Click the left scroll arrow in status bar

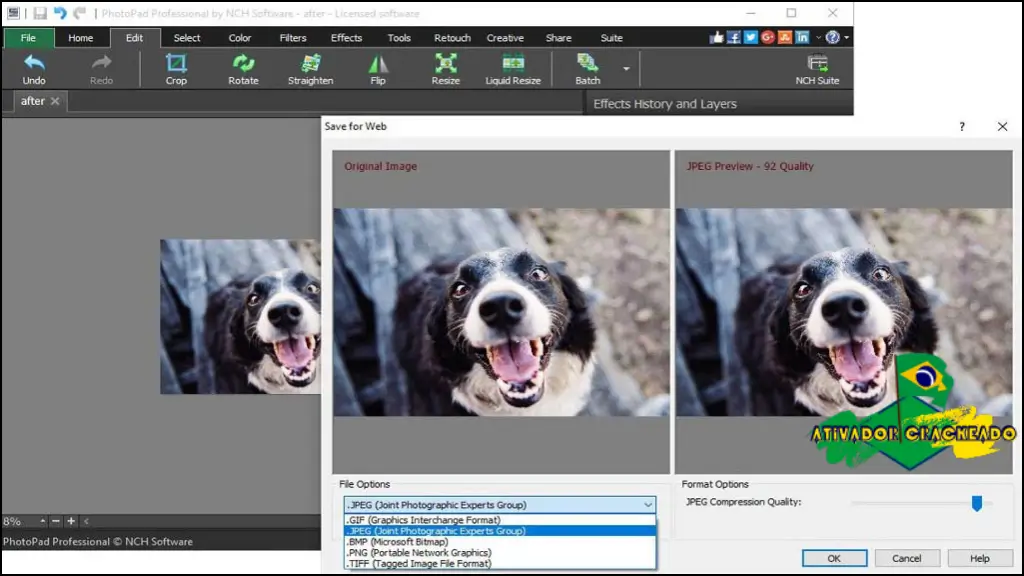[86, 521]
